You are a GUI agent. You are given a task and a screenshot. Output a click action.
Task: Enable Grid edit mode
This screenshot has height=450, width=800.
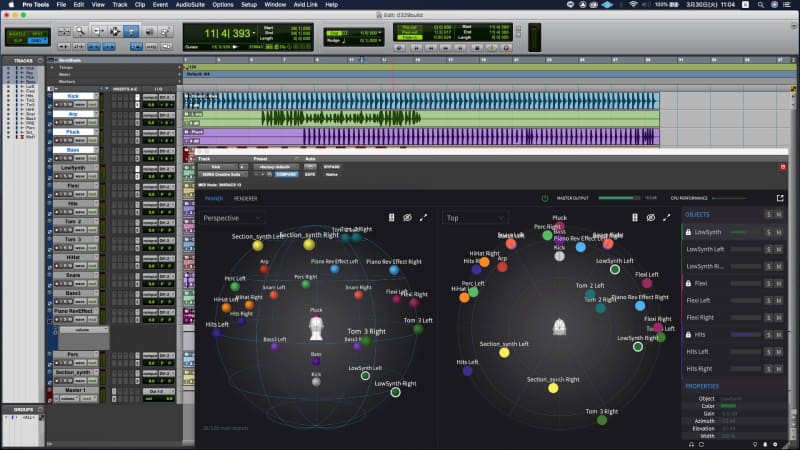37,40
